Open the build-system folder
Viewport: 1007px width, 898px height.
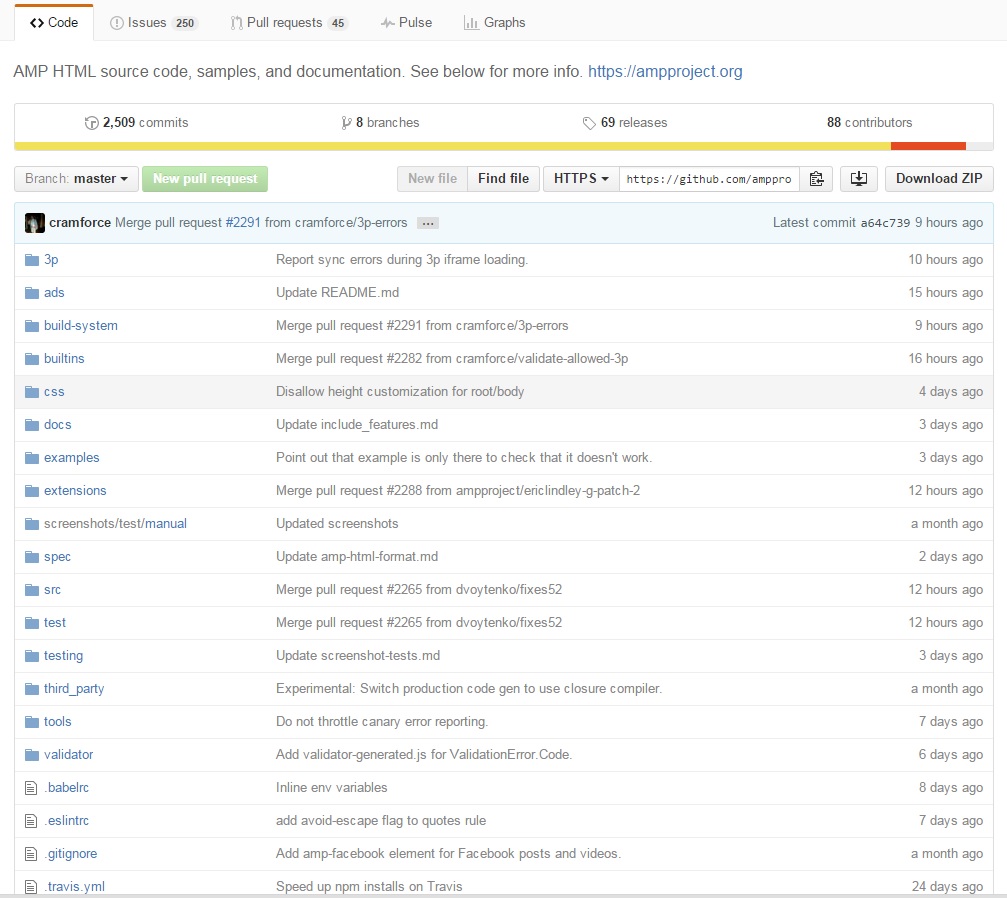click(81, 326)
